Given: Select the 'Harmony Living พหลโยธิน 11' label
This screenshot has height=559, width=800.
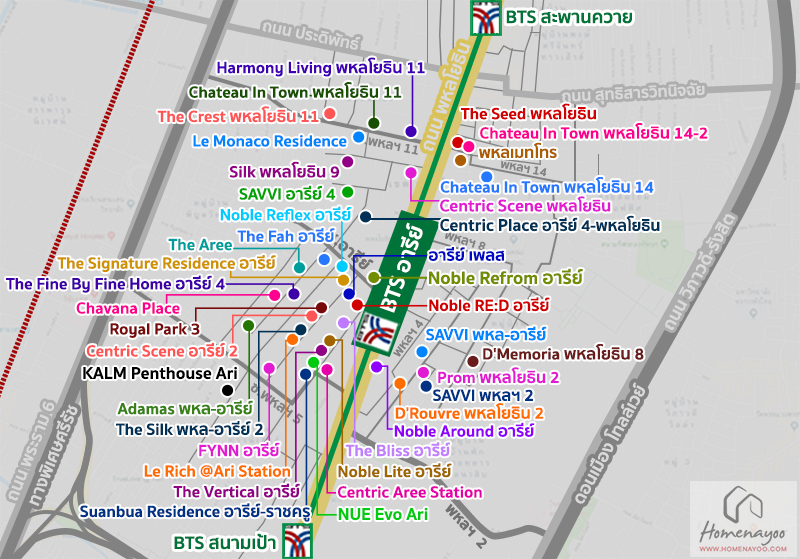Looking at the screenshot, I should tap(320, 68).
